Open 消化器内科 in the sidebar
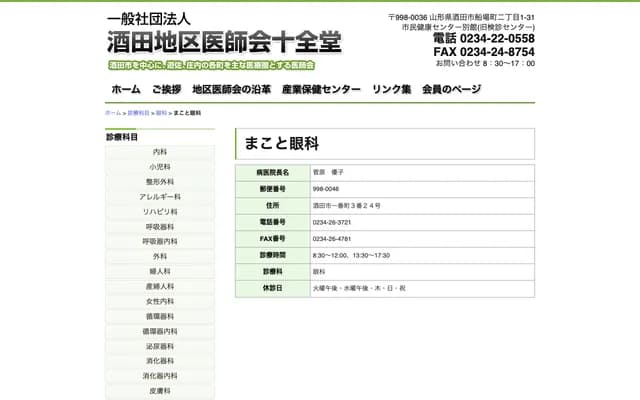This screenshot has width=640, height=400. coord(160,376)
